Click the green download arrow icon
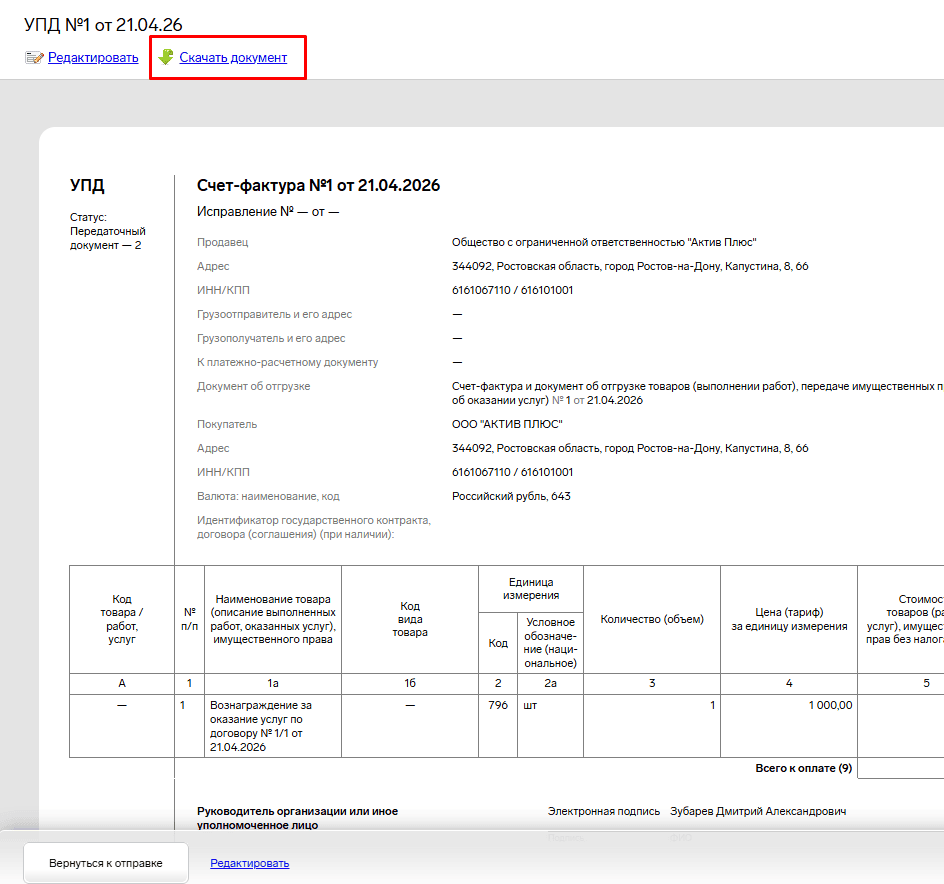Image resolution: width=944 pixels, height=884 pixels. [166, 58]
